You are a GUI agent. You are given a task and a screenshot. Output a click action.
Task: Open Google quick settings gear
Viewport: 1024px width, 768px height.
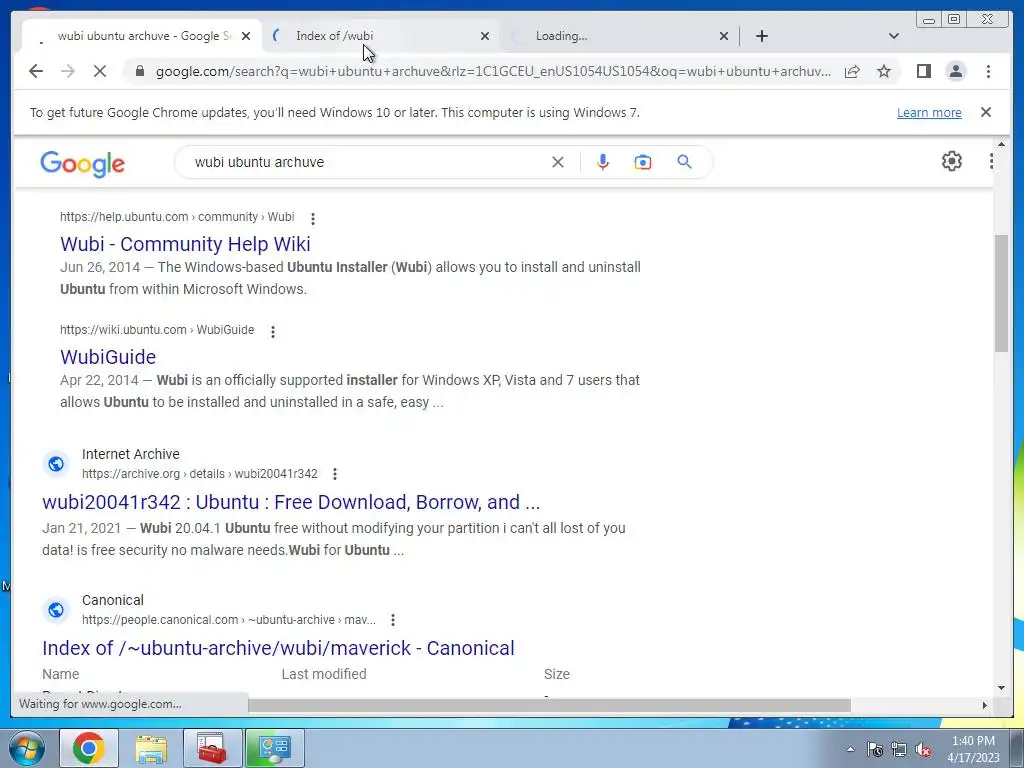pos(952,161)
